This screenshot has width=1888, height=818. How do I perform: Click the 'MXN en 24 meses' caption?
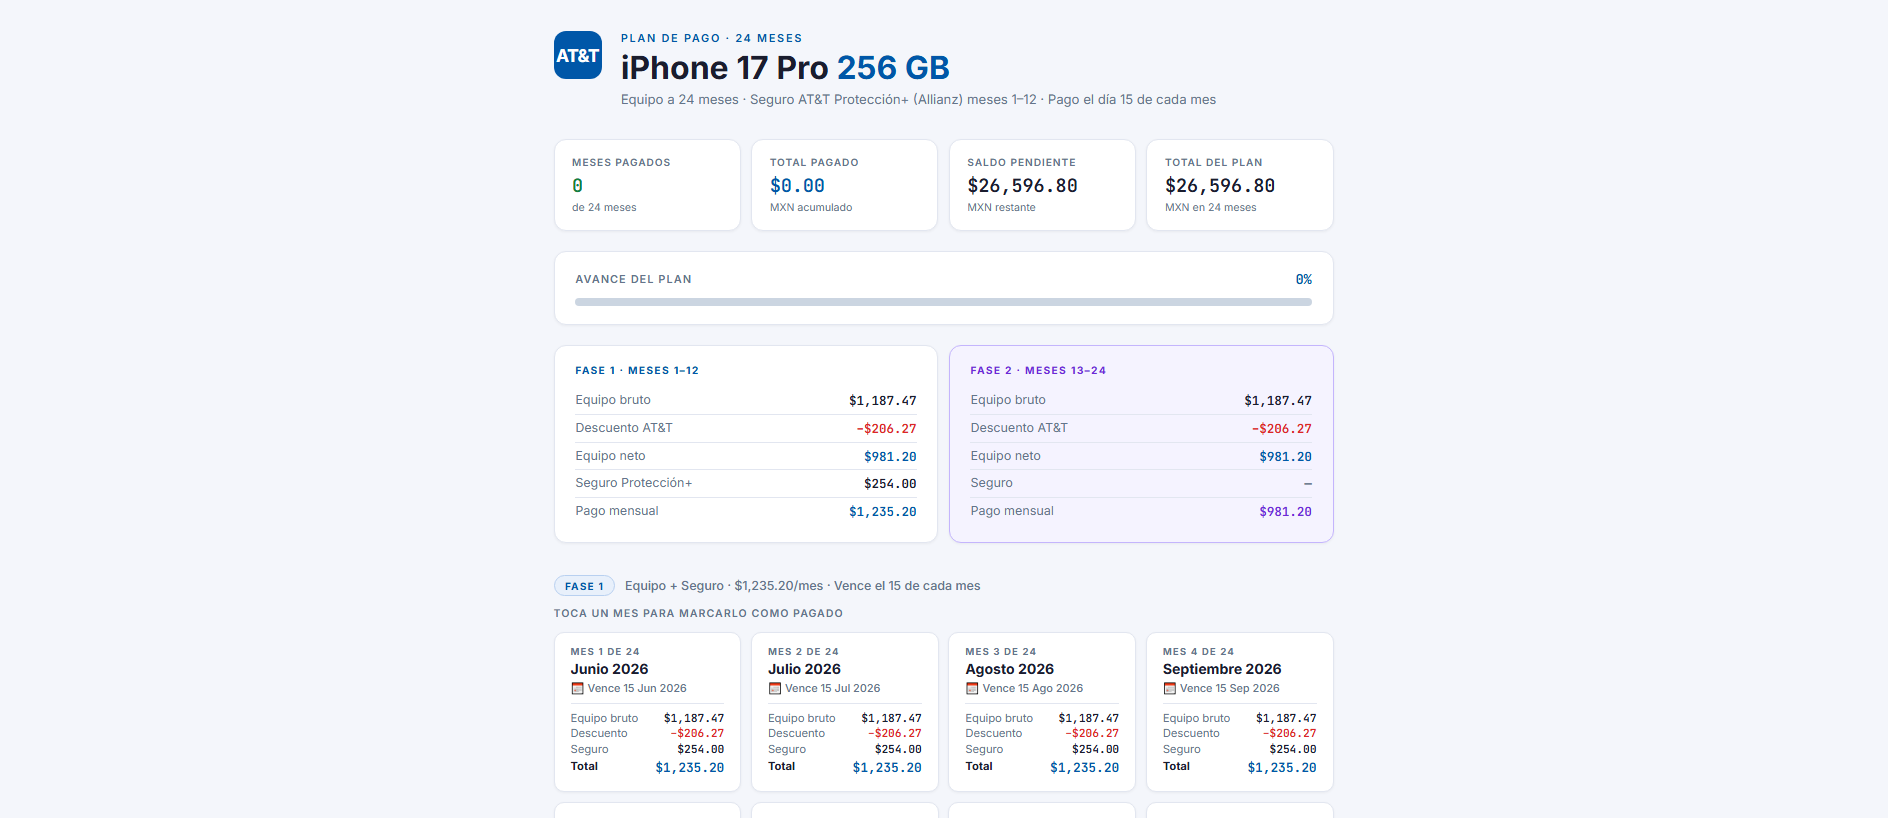pyautogui.click(x=1210, y=208)
